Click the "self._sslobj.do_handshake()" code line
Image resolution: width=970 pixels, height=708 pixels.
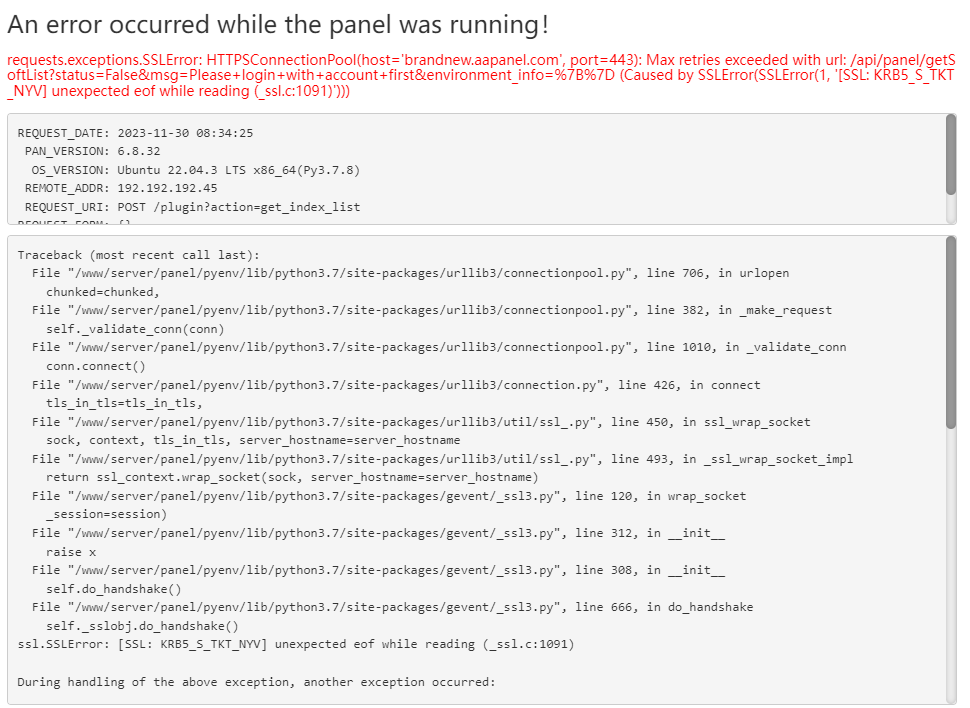click(x=142, y=626)
